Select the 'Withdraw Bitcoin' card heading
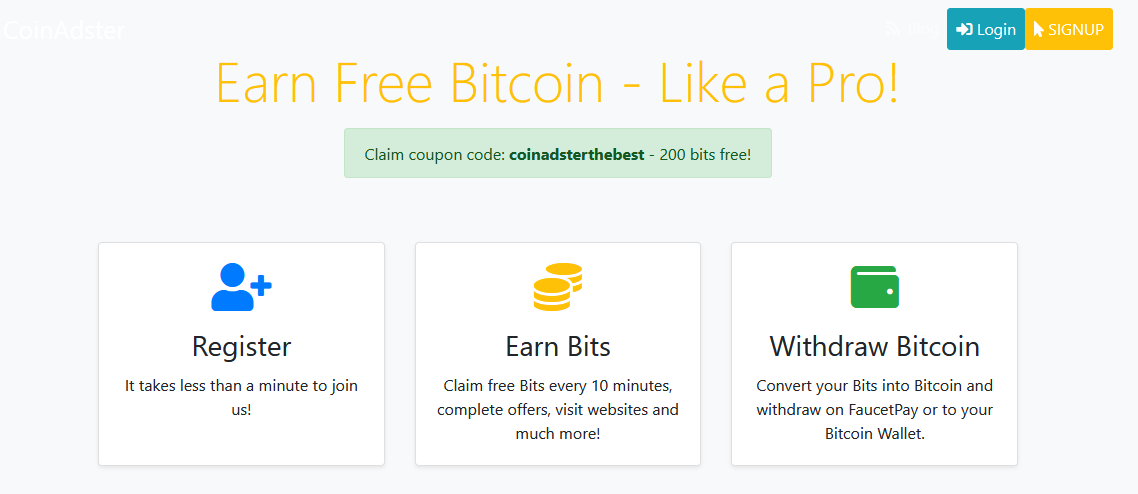This screenshot has height=494, width=1138. 874,346
